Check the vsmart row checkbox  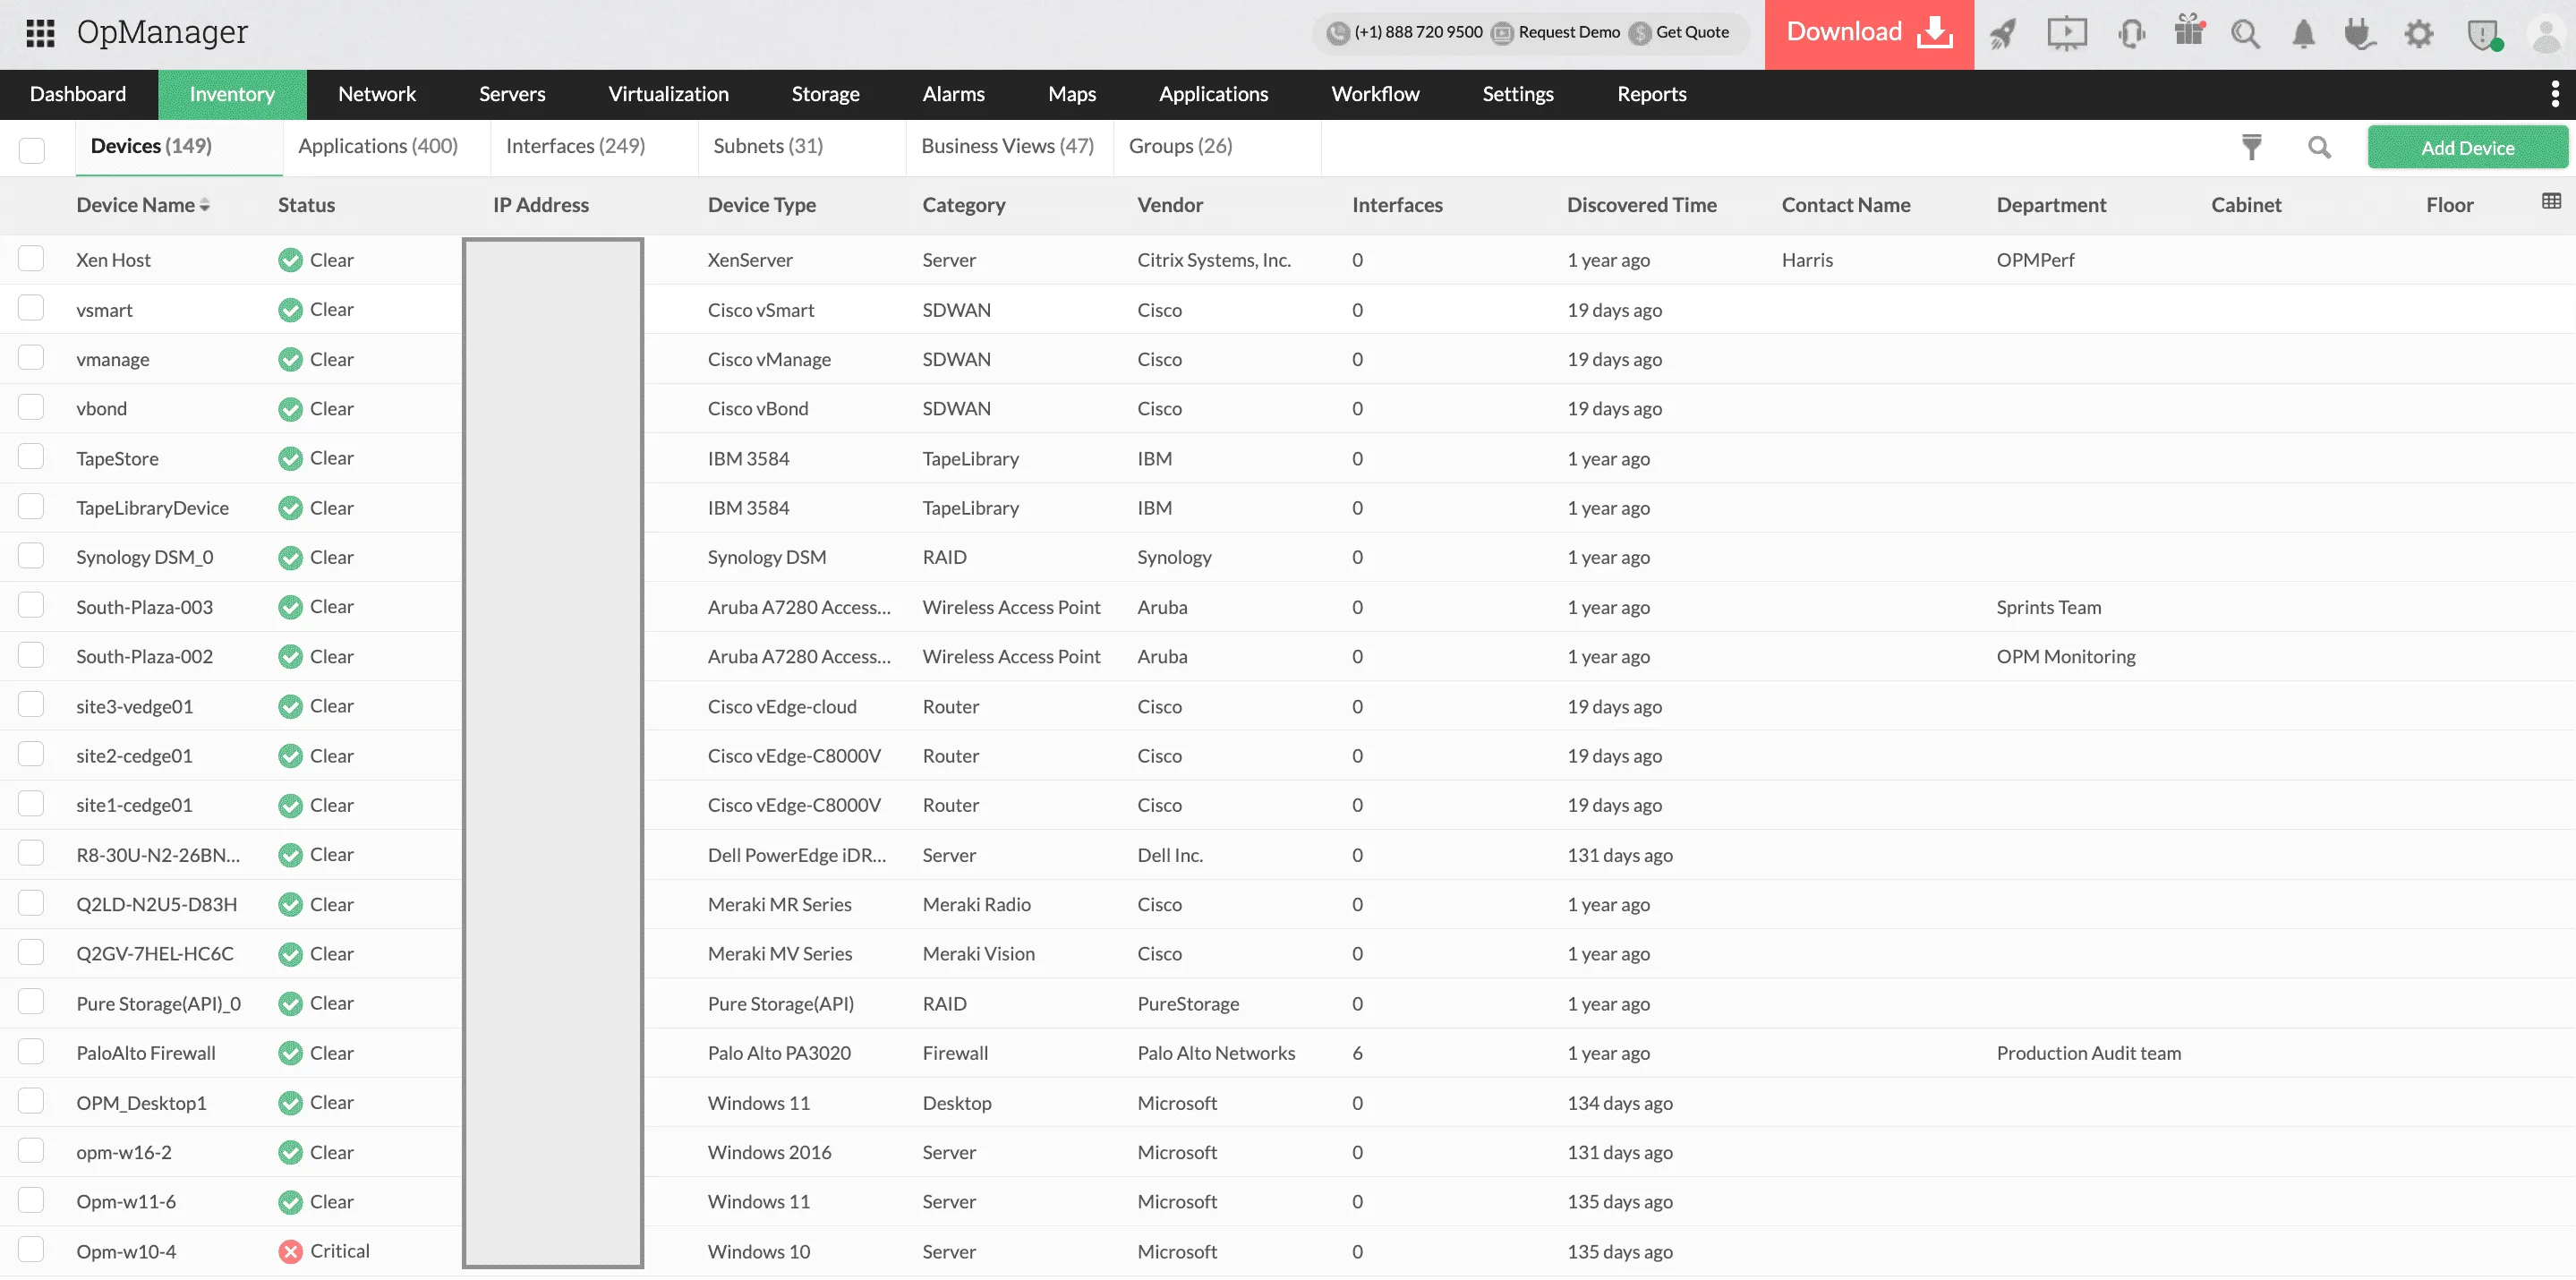pos(31,307)
